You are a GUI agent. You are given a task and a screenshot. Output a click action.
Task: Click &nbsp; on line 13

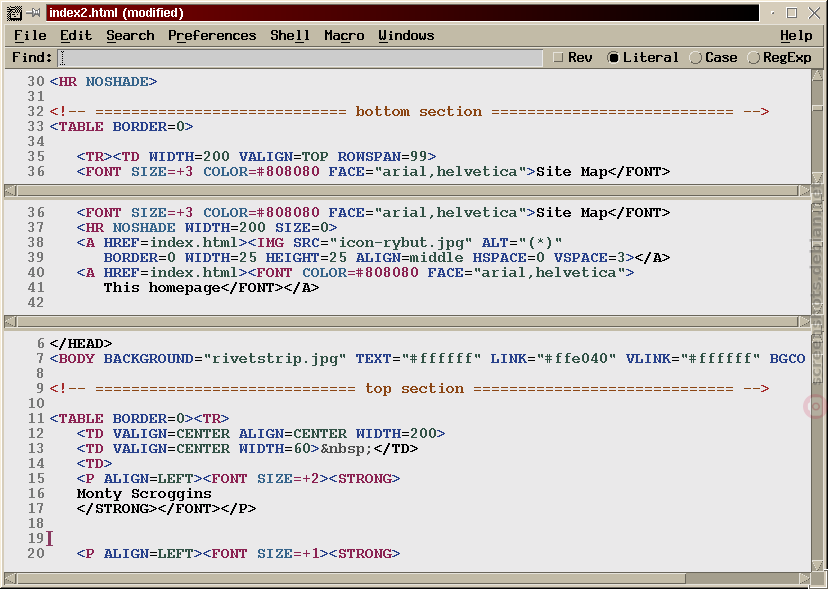point(346,449)
